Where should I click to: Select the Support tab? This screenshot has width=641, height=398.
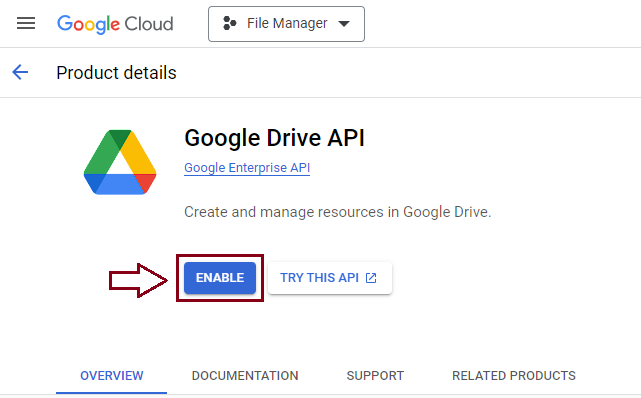[375, 376]
